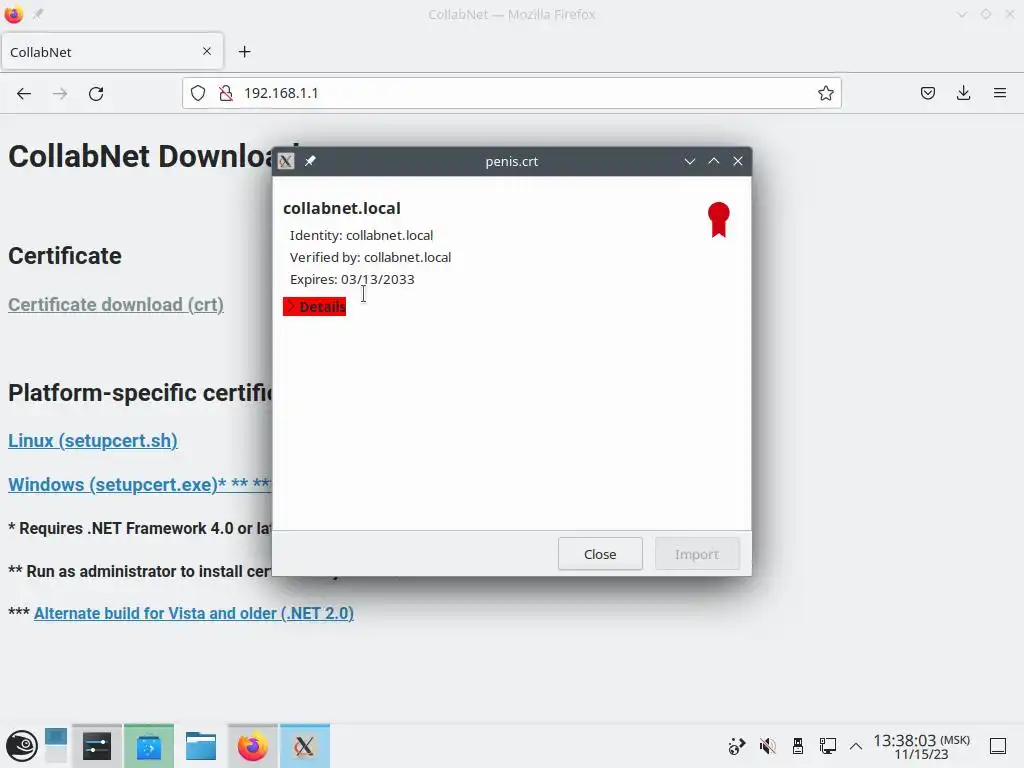Click the Verified by: collabnet.local line

point(370,257)
